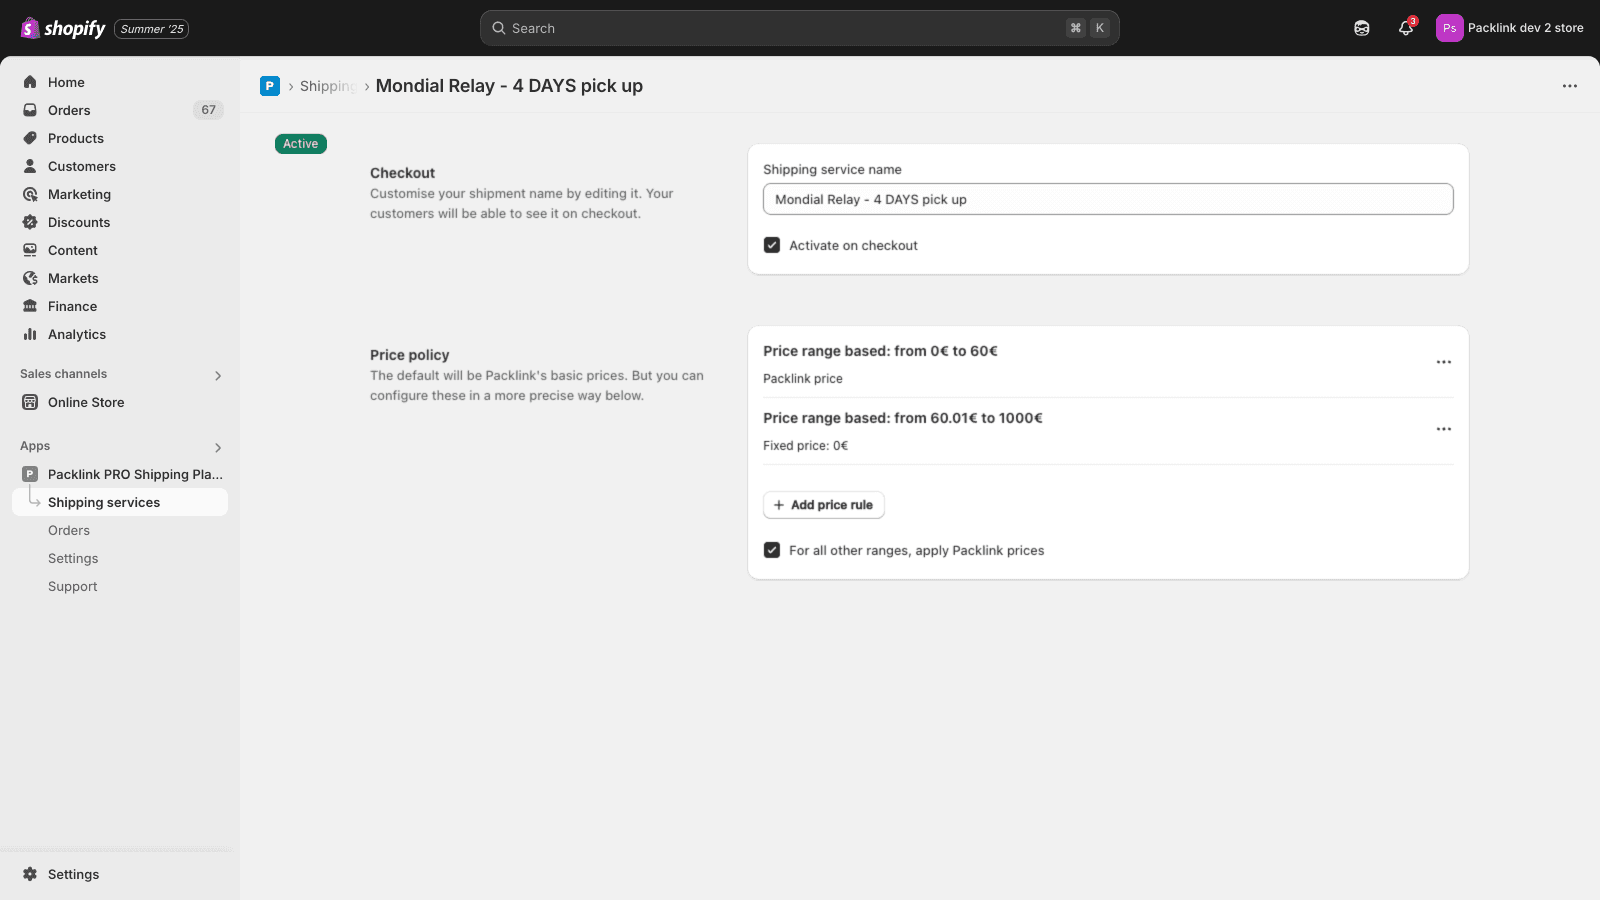
Task: Select Shipping services under Packlink app
Action: pos(104,502)
